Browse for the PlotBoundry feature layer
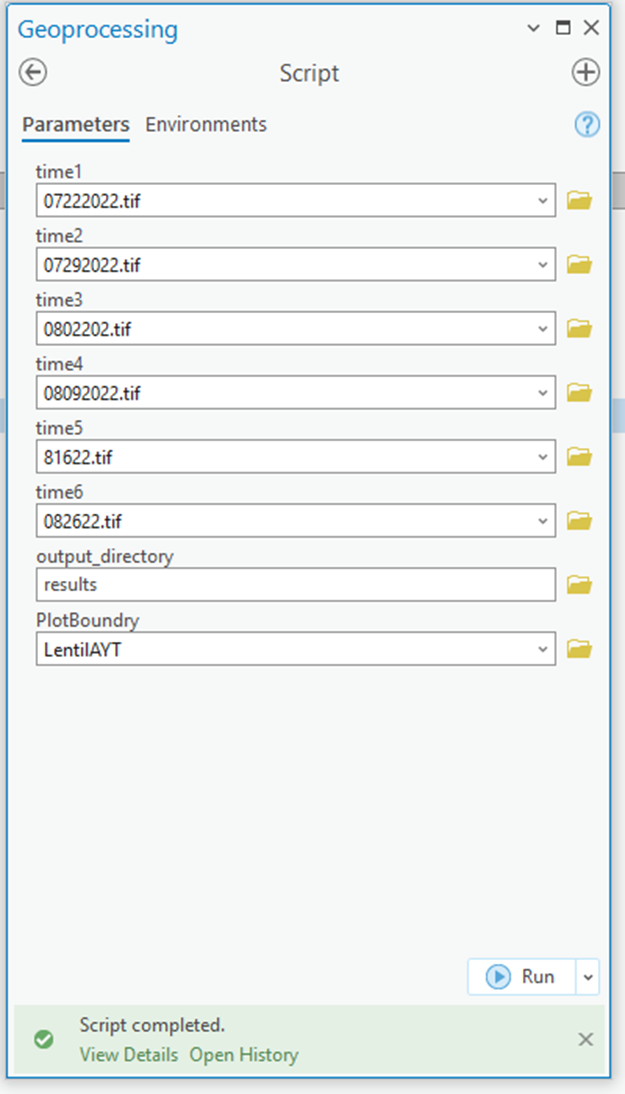The image size is (625, 1094). click(x=581, y=648)
